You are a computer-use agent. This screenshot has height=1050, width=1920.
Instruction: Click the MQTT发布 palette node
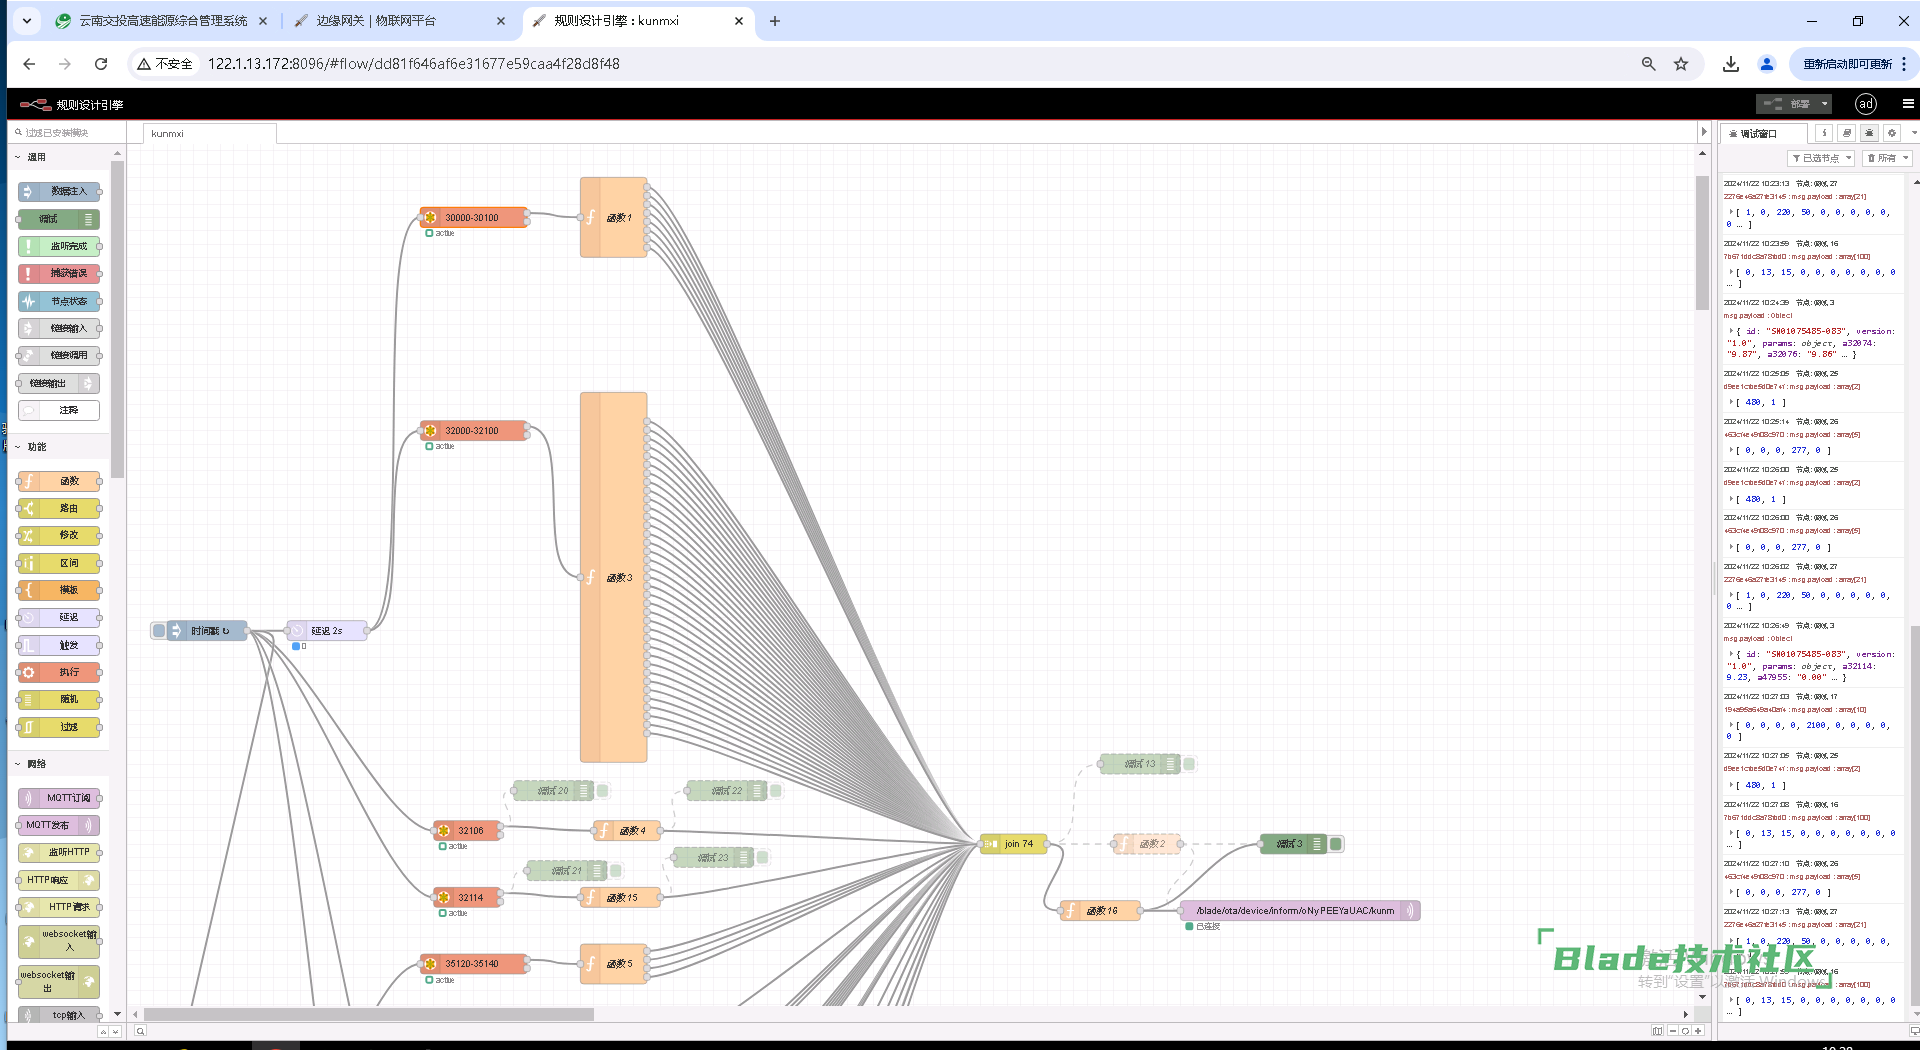coord(60,825)
